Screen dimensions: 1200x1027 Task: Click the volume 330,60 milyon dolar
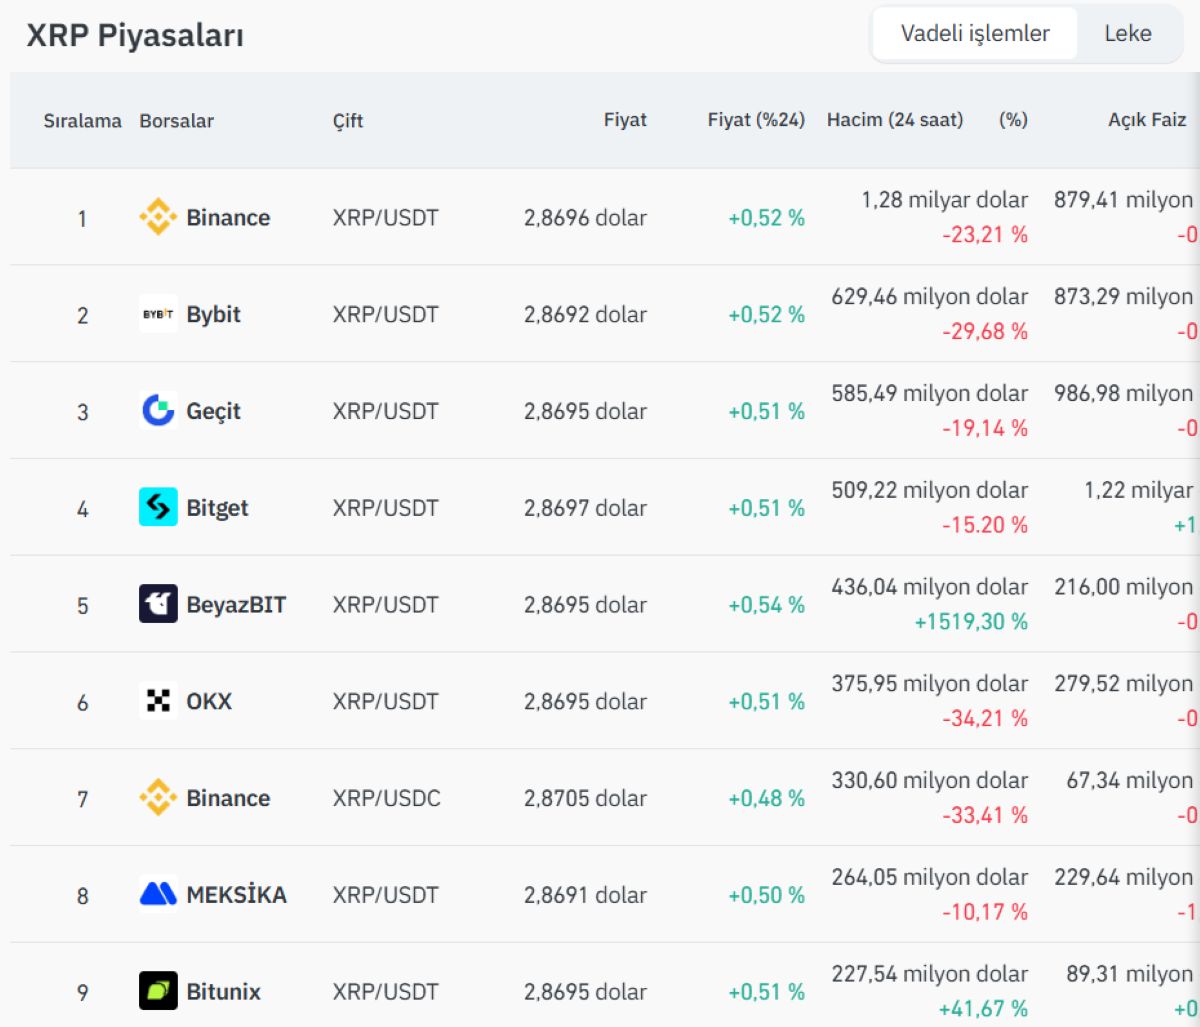pyautogui.click(x=930, y=781)
